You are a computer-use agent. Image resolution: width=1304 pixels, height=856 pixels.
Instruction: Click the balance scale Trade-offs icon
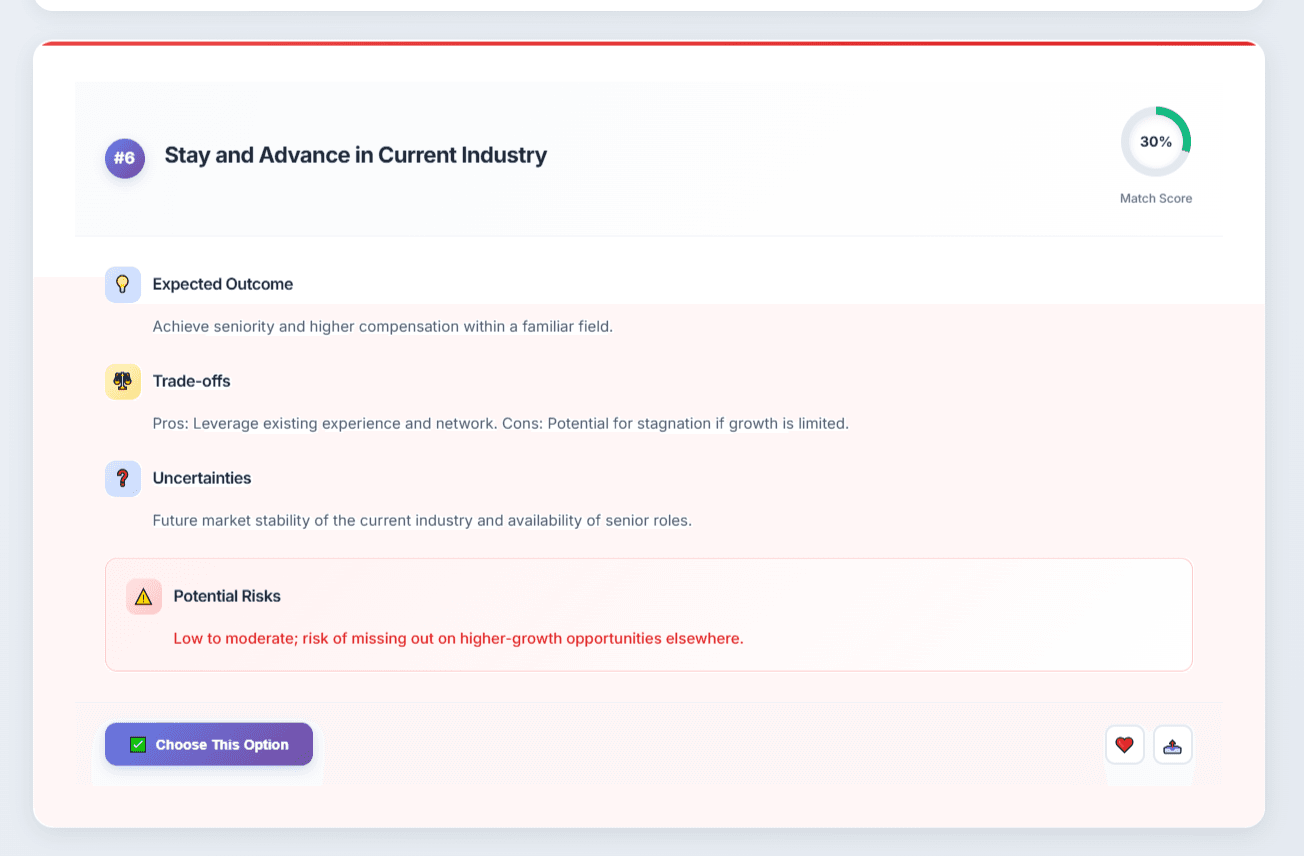(x=123, y=381)
